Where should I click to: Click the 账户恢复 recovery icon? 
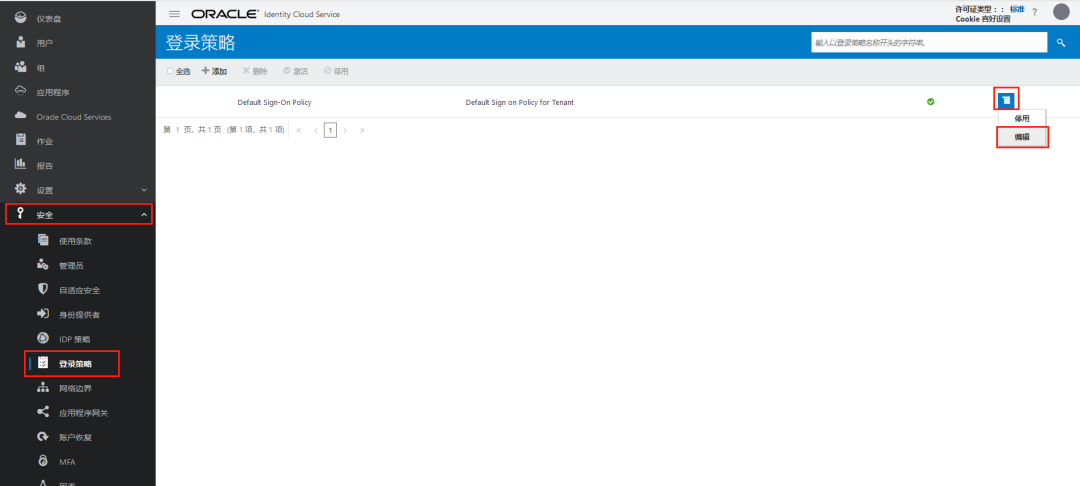pyautogui.click(x=43, y=436)
